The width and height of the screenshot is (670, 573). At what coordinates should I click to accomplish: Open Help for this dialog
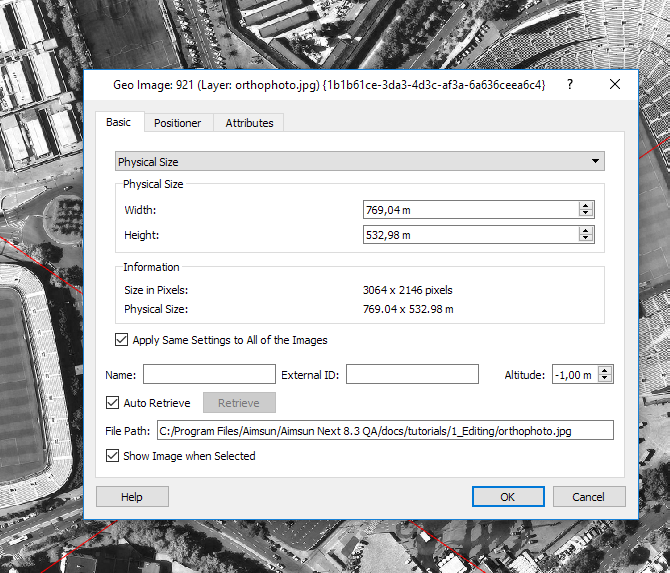click(x=132, y=497)
